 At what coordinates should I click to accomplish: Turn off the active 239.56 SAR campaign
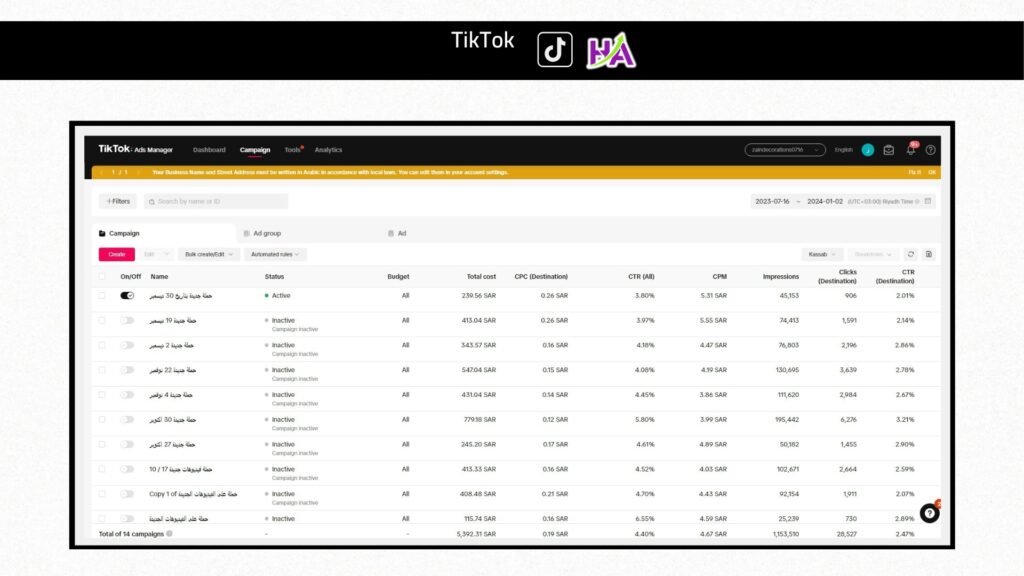coord(127,296)
